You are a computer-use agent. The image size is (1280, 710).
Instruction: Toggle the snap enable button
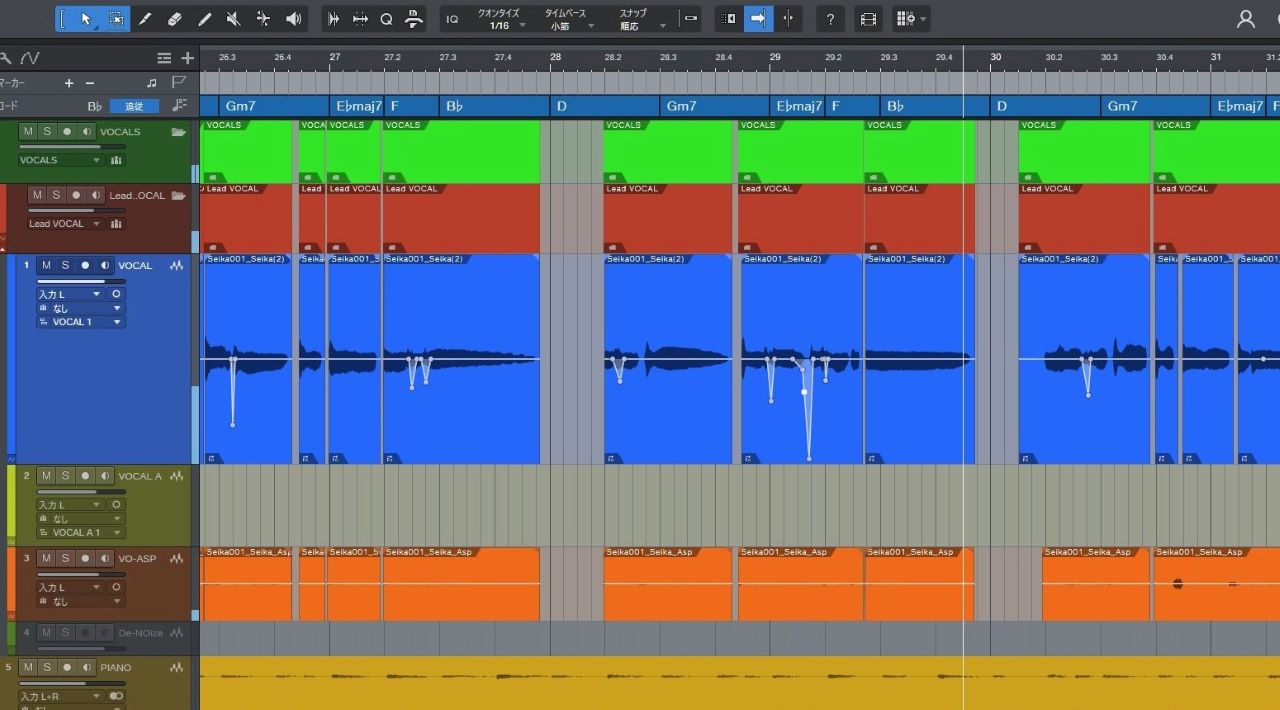pyautogui.click(x=690, y=19)
